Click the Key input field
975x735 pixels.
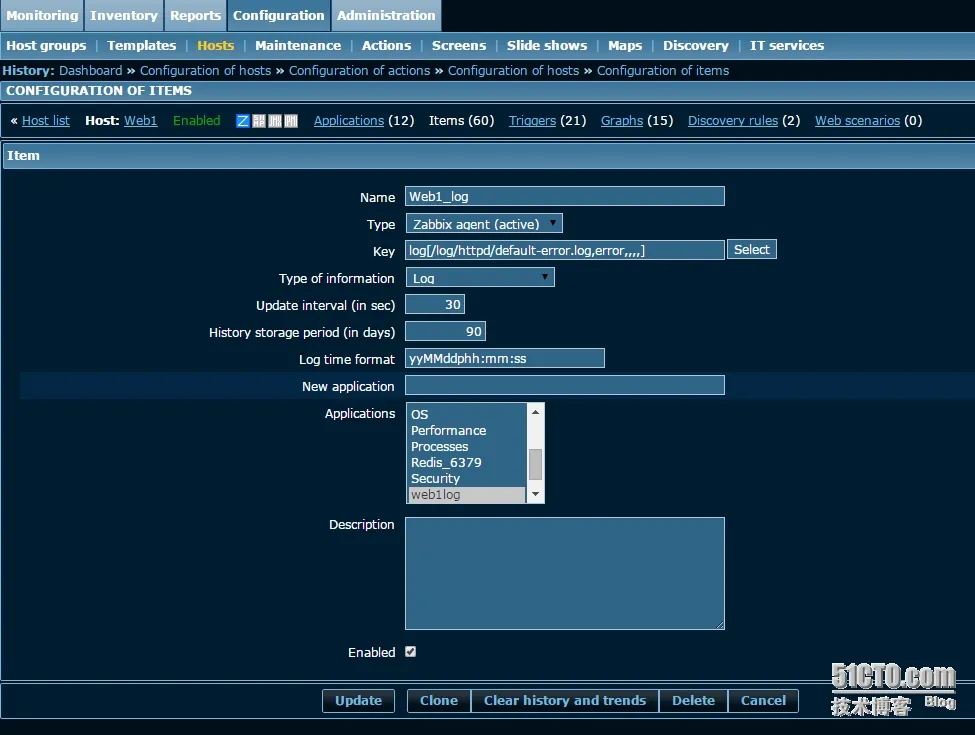(565, 250)
